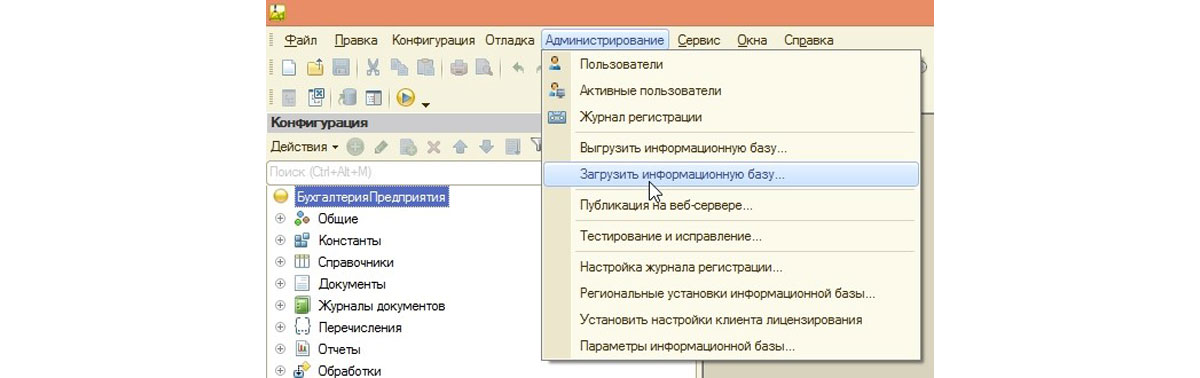Click the configuration window layout icon
This screenshot has height=378, width=1200.
coord(373,97)
